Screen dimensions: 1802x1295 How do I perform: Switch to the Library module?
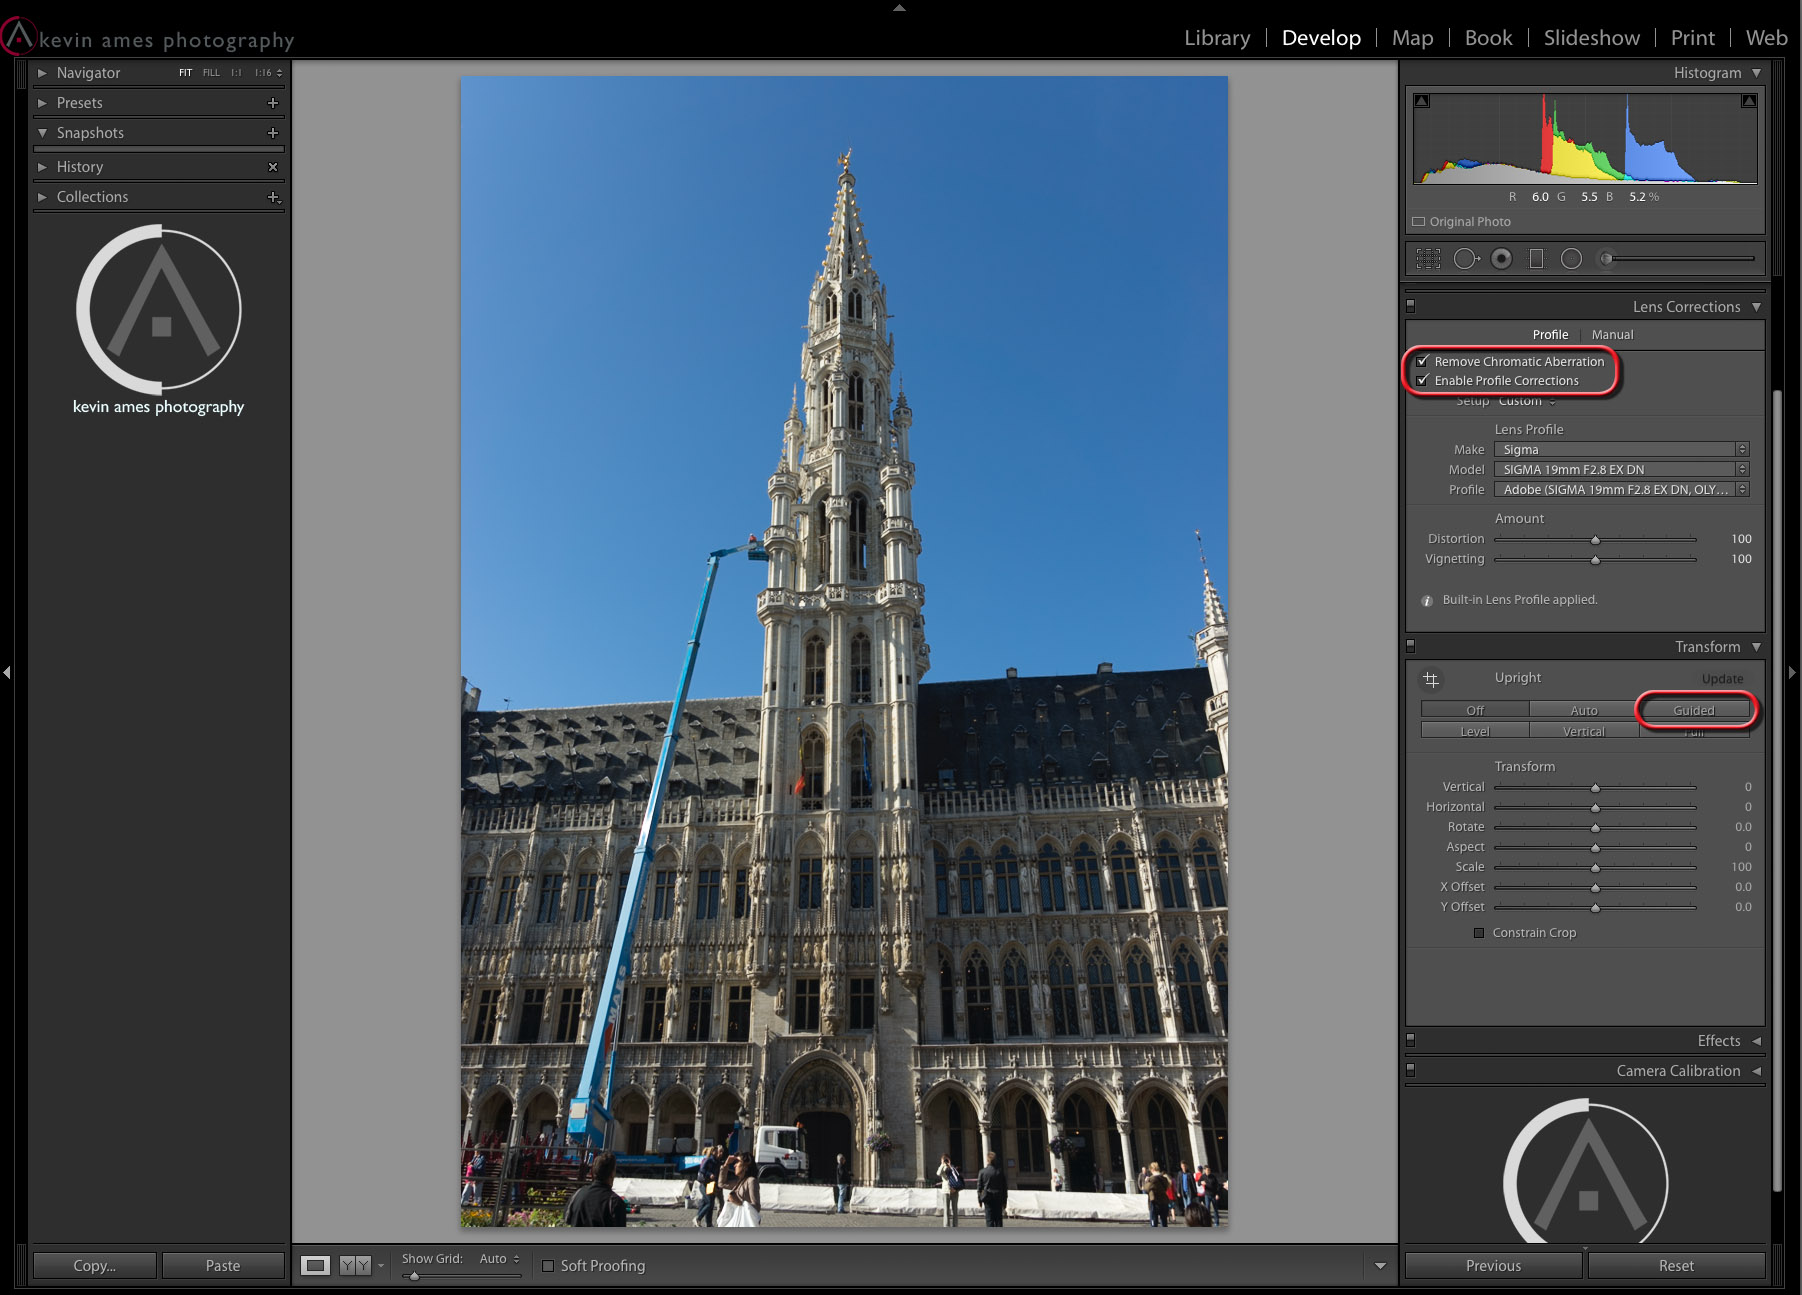[x=1217, y=38]
